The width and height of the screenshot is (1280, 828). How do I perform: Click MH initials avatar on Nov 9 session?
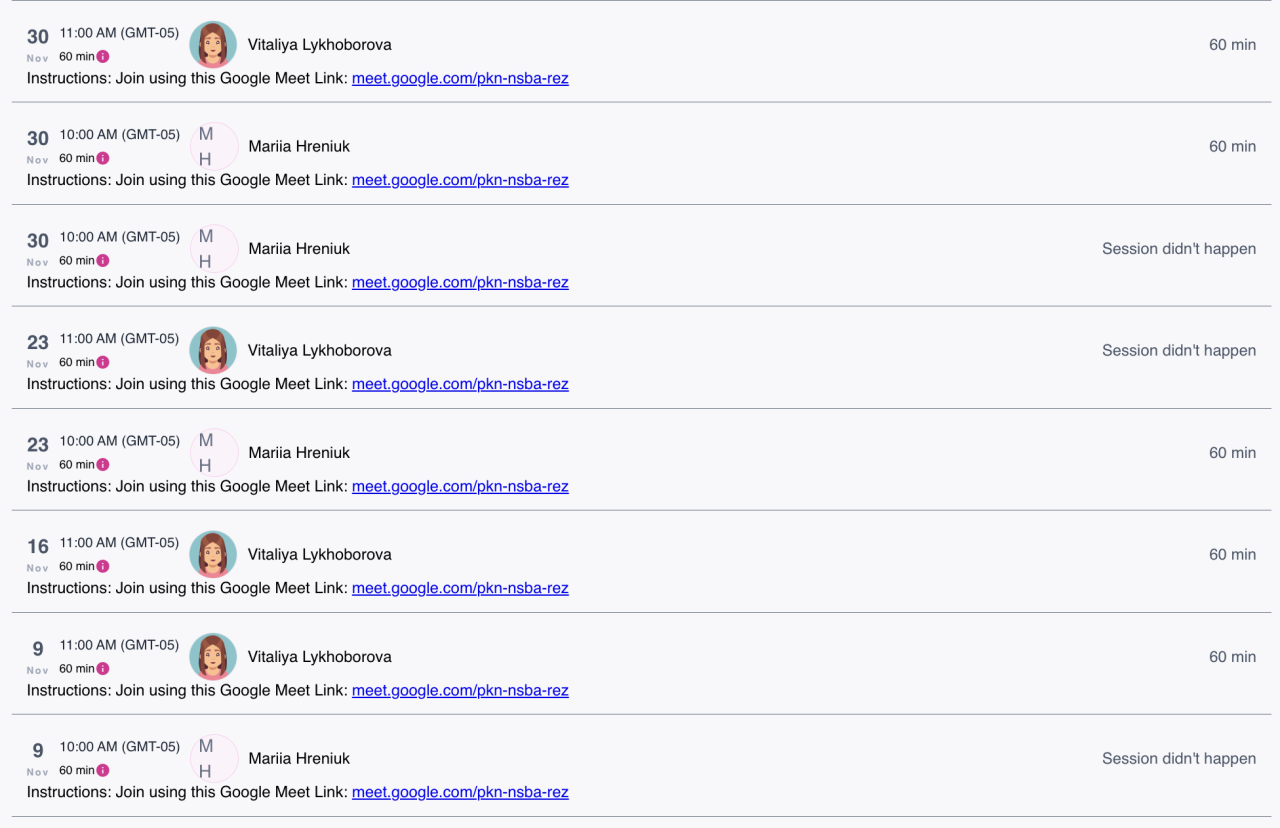click(213, 759)
